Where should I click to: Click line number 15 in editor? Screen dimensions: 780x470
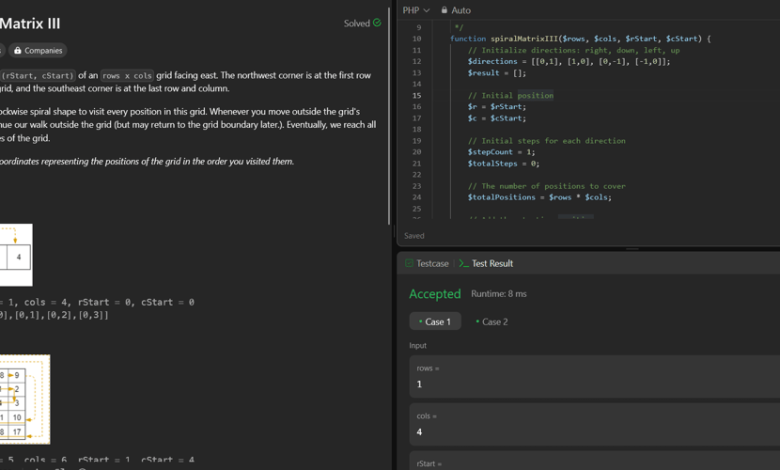pyautogui.click(x=417, y=95)
